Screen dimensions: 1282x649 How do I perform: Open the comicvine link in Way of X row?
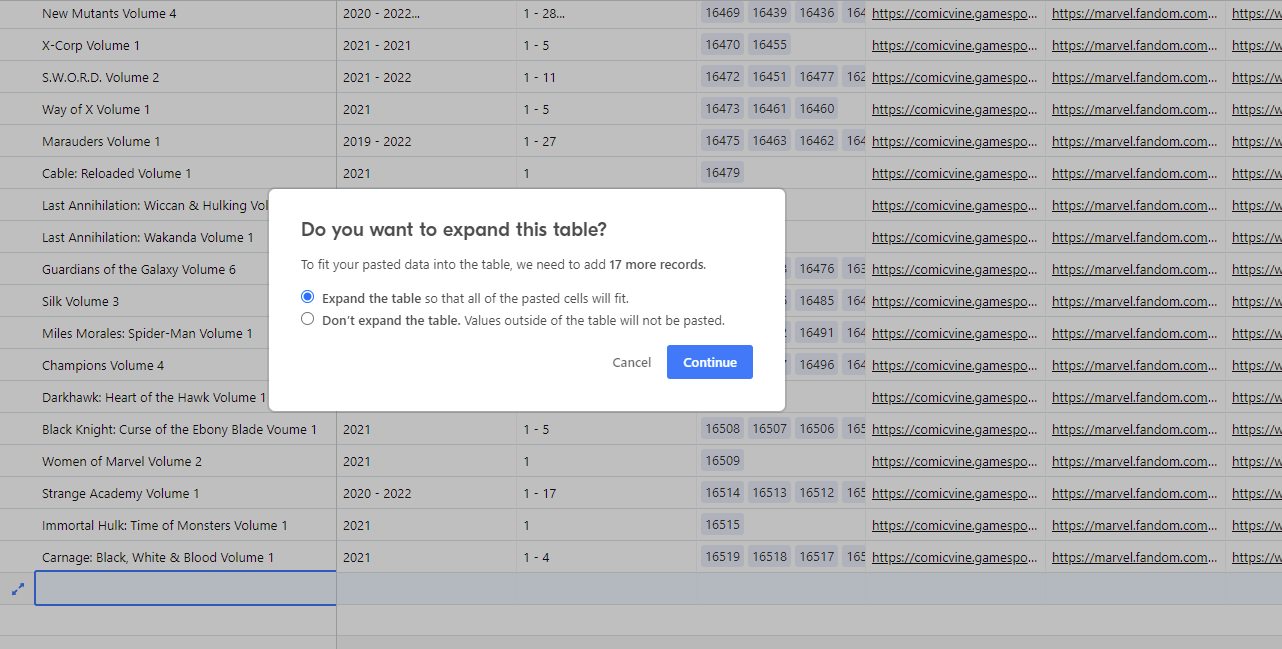[953, 108]
